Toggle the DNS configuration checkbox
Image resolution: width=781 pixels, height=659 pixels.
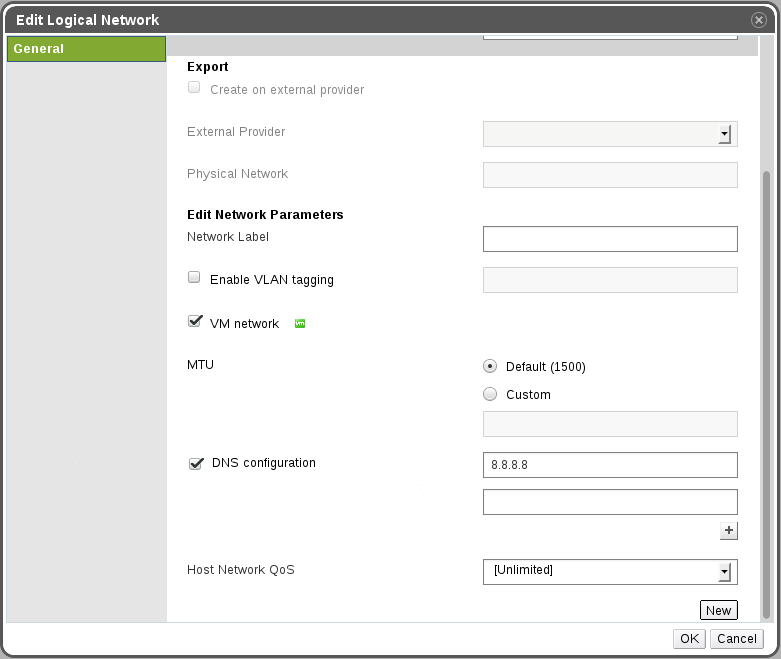[x=196, y=463]
